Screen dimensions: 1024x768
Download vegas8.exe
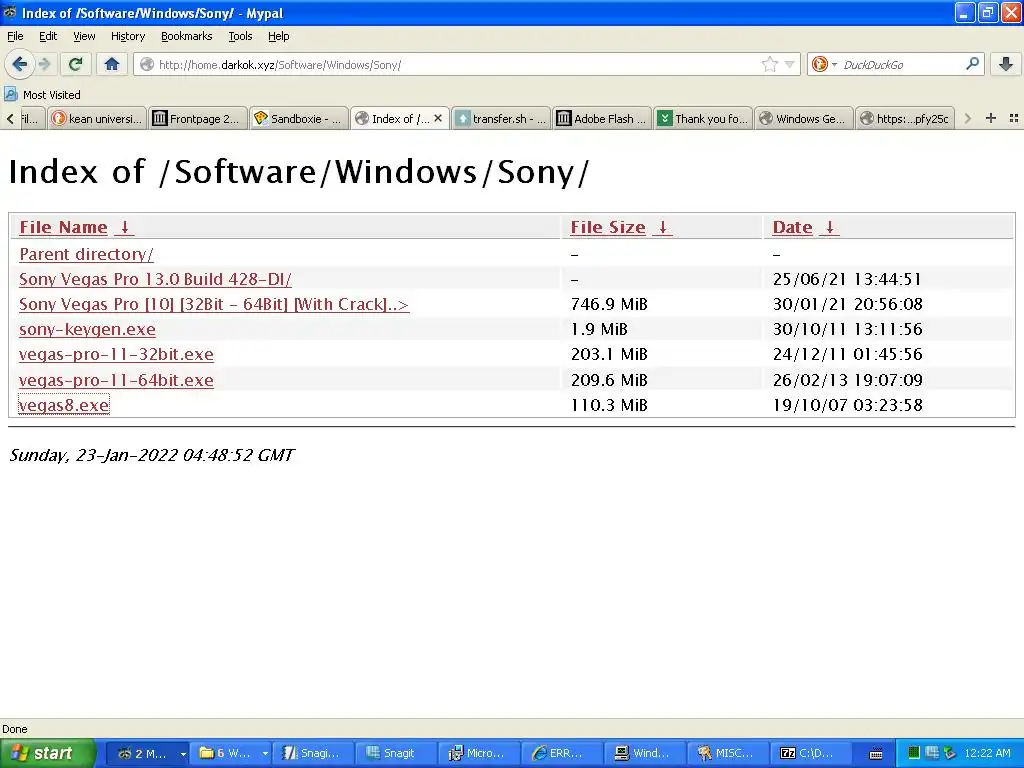click(x=64, y=405)
